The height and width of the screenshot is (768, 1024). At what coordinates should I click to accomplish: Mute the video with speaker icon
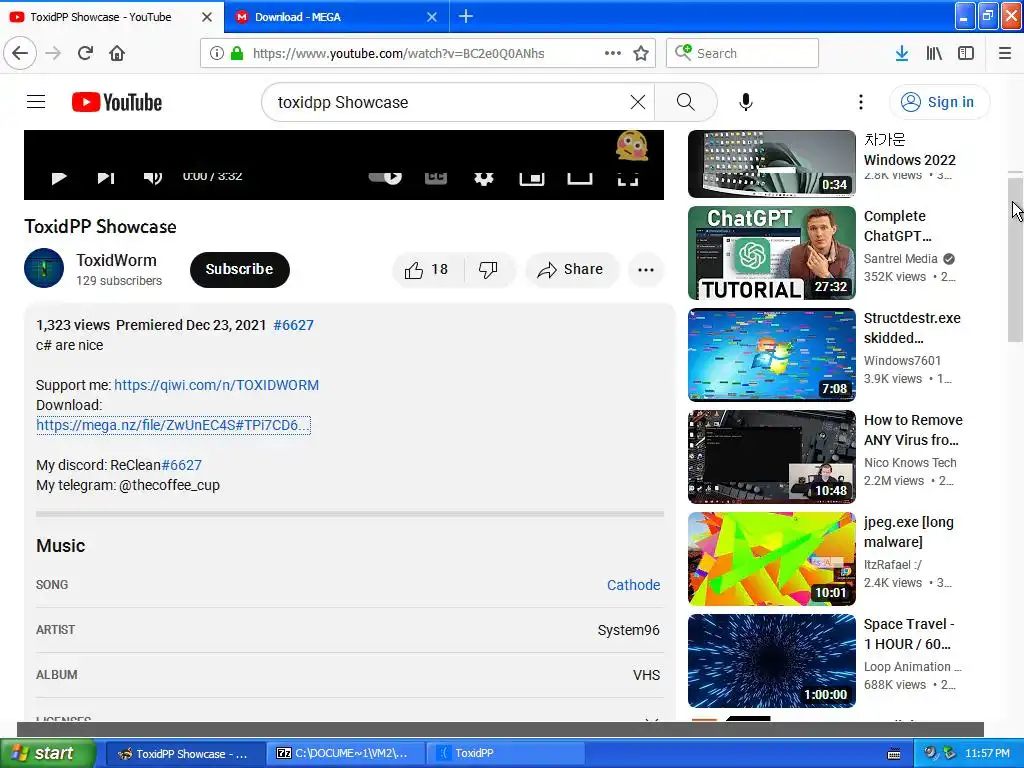pos(153,177)
